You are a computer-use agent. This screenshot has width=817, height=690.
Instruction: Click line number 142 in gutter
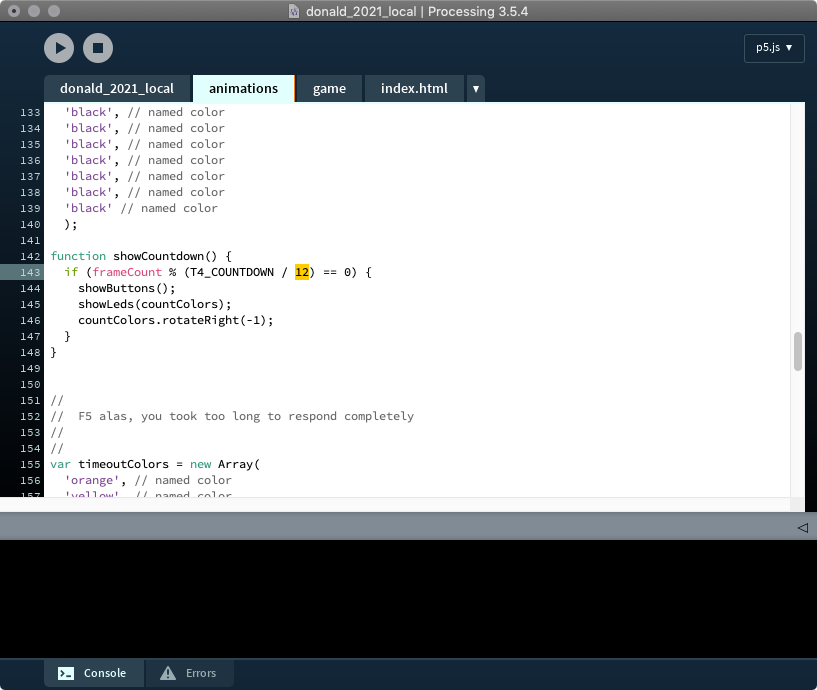coord(30,256)
